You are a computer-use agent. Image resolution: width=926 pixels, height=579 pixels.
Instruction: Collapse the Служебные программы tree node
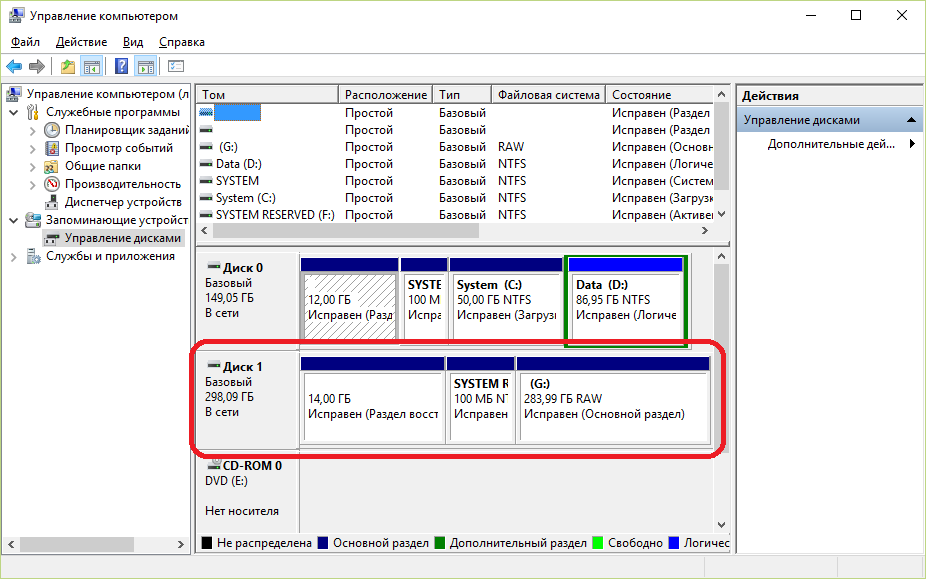click(x=13, y=112)
